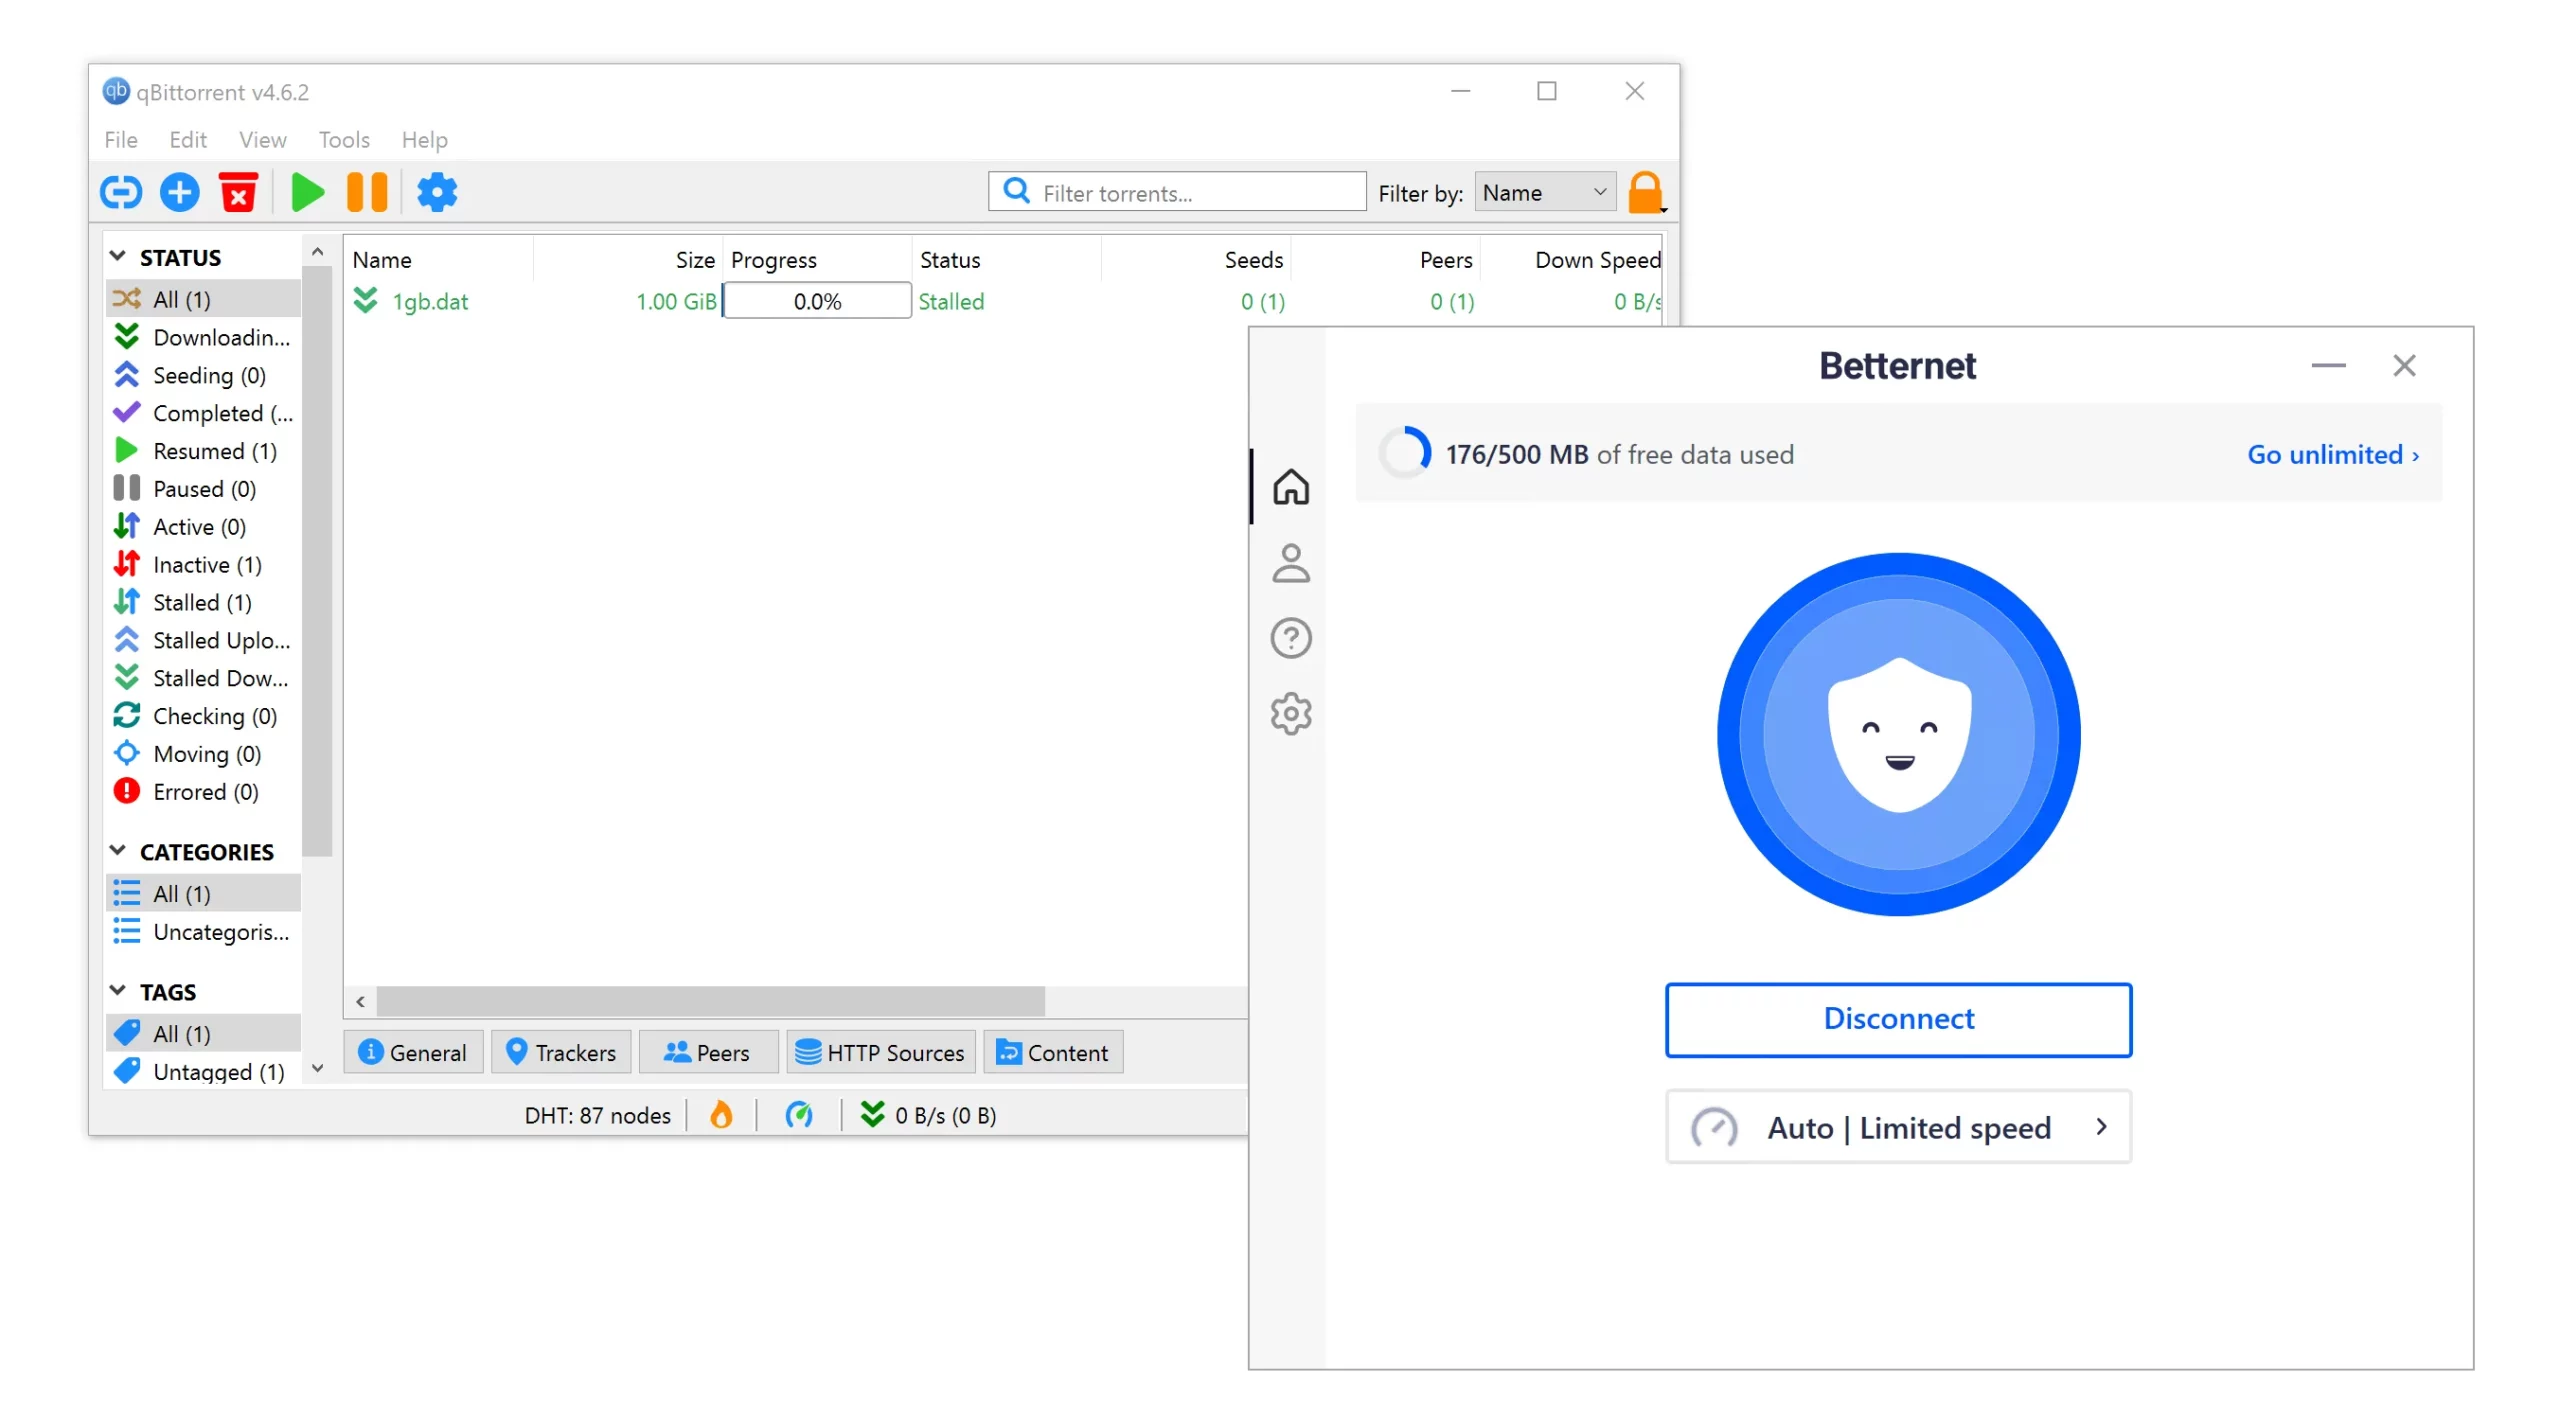Collapse the STATUS section
The width and height of the screenshot is (2560, 1416).
(x=118, y=256)
